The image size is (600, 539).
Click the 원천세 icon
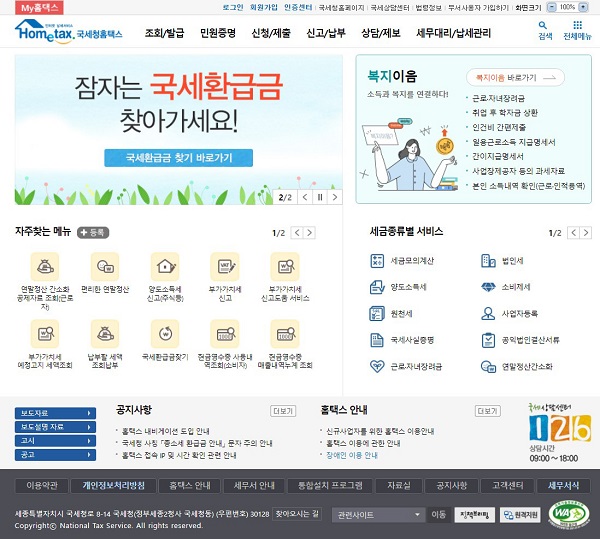point(377,314)
